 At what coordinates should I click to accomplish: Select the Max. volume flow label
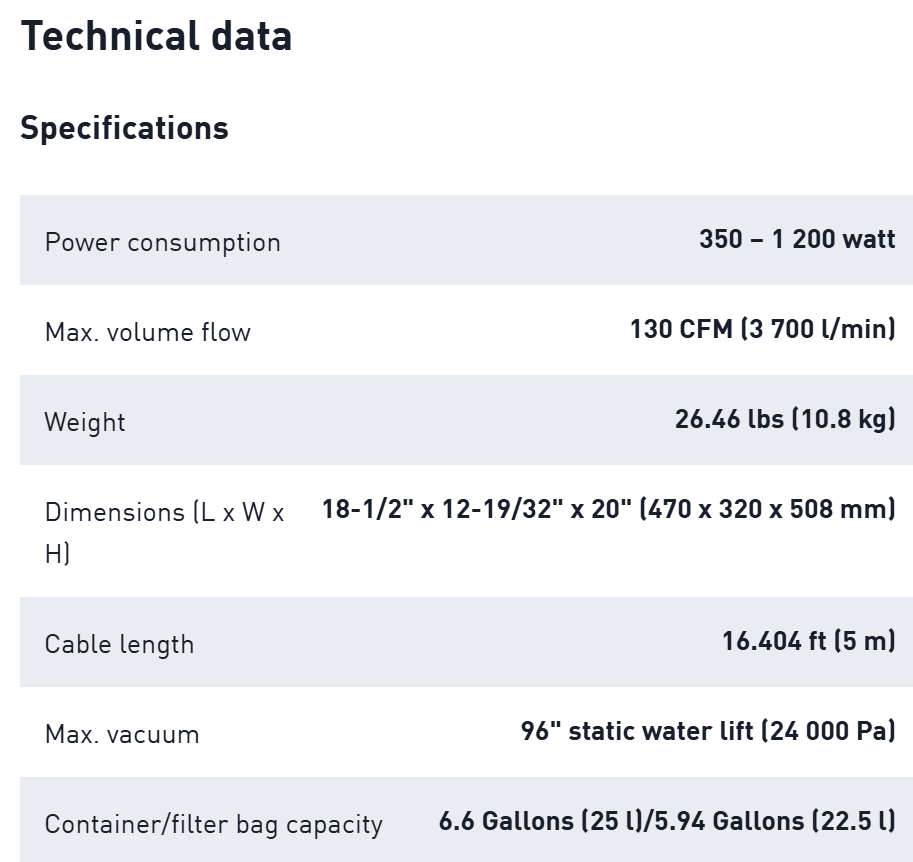147,332
